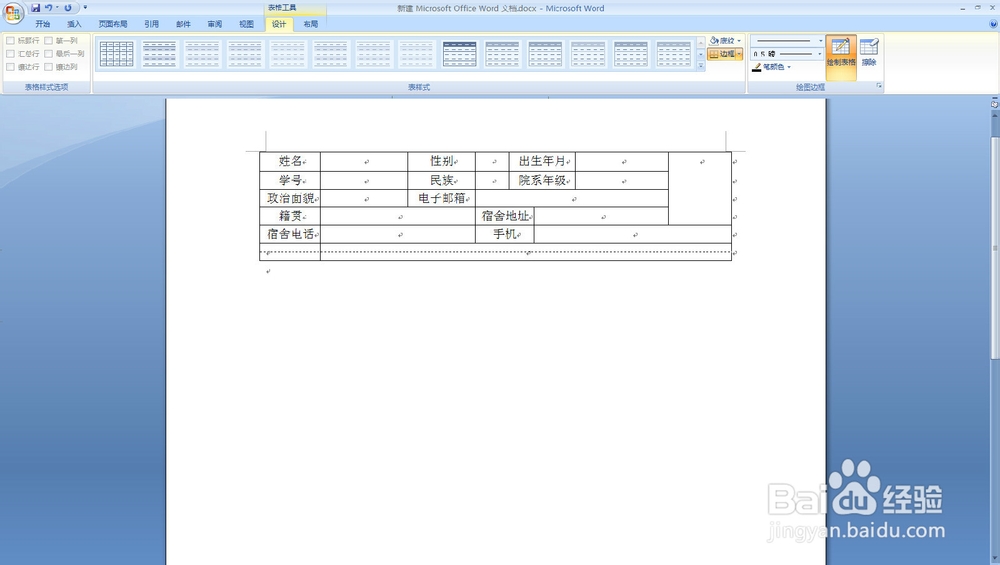Move table styles gallery to the previous row
The height and width of the screenshot is (565, 1000).
701,42
